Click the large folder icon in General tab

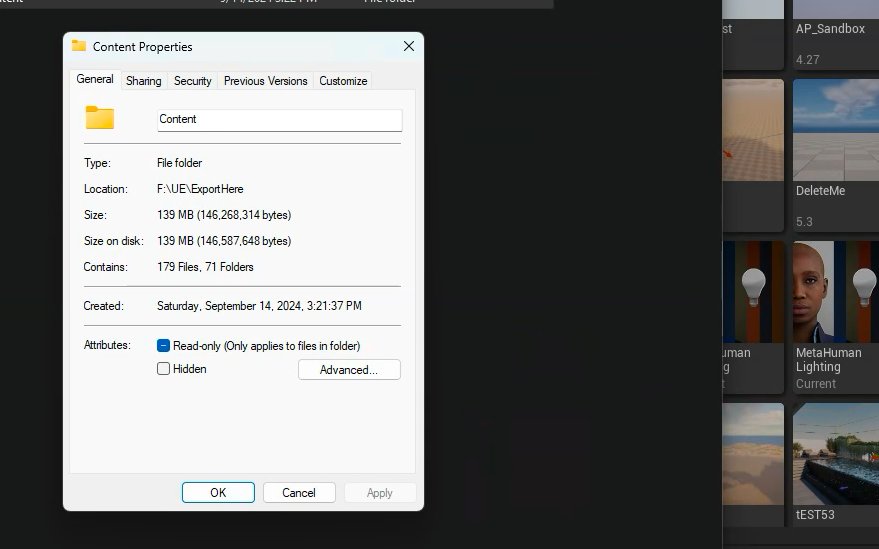[x=100, y=118]
